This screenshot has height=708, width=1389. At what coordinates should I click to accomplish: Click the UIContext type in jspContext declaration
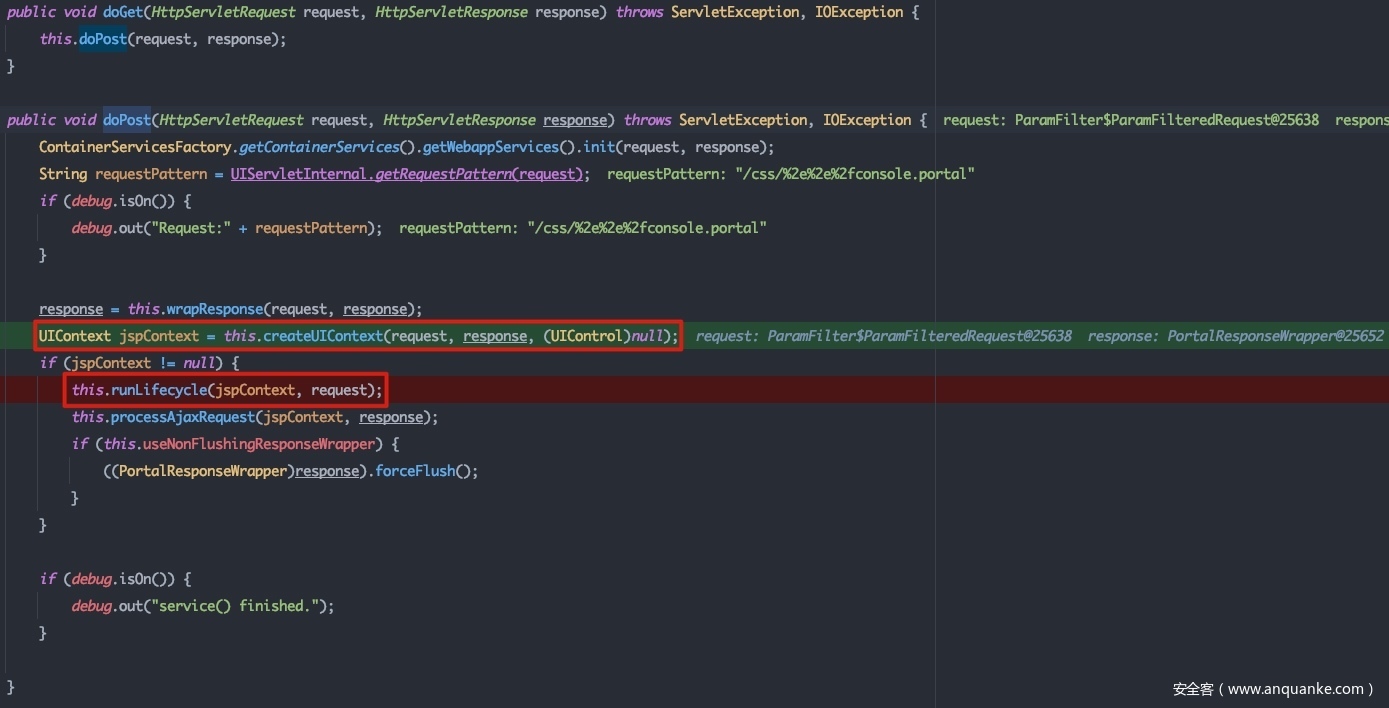click(x=75, y=336)
